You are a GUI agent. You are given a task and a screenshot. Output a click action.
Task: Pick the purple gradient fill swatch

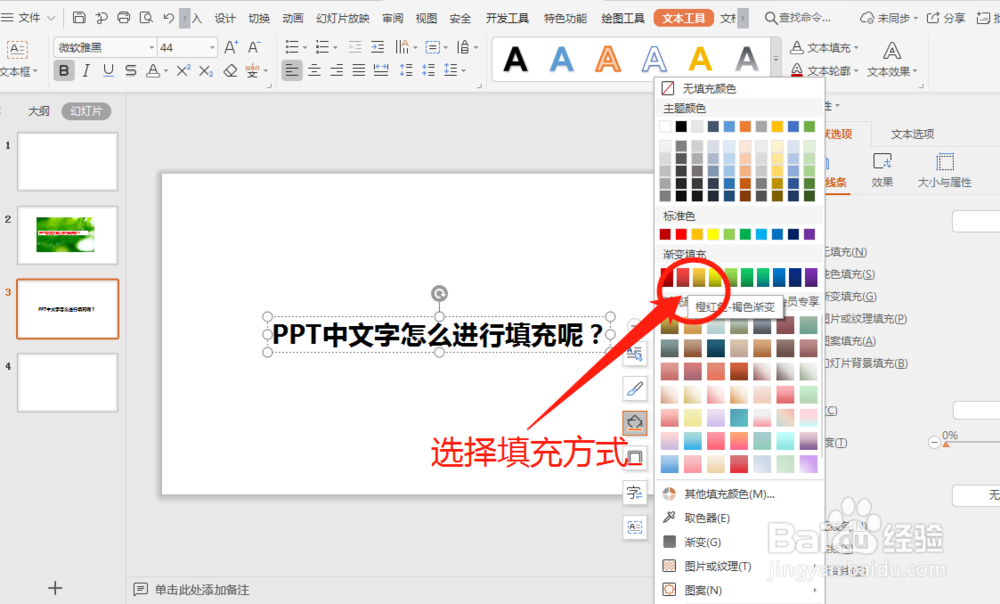[811, 277]
